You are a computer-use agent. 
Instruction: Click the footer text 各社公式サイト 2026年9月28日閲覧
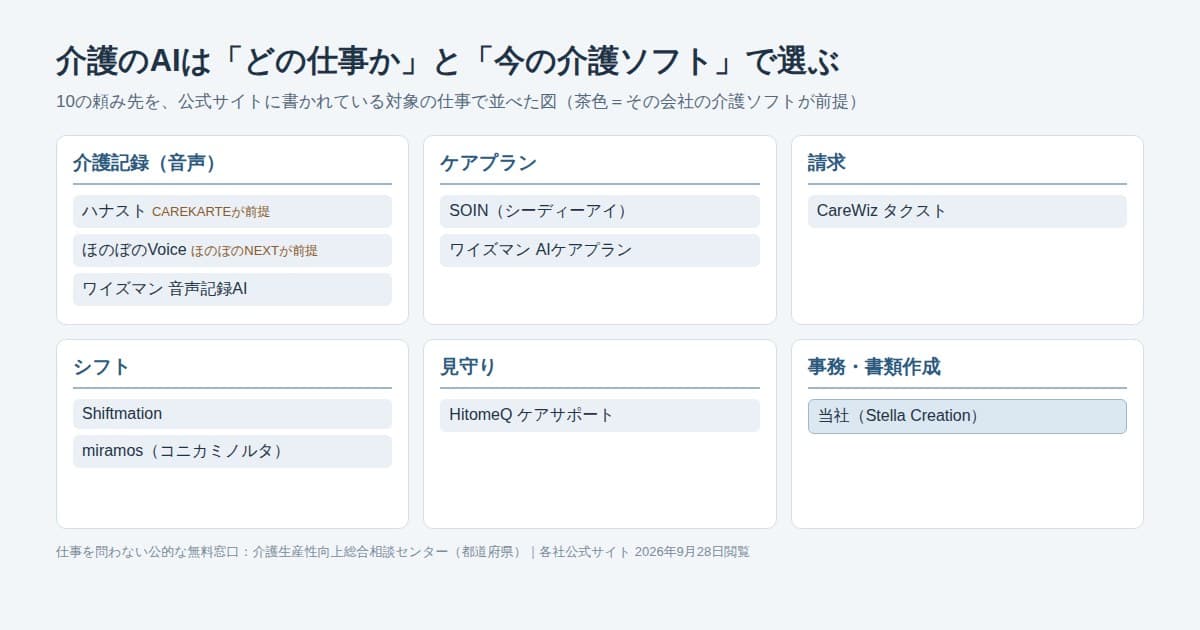coord(644,552)
